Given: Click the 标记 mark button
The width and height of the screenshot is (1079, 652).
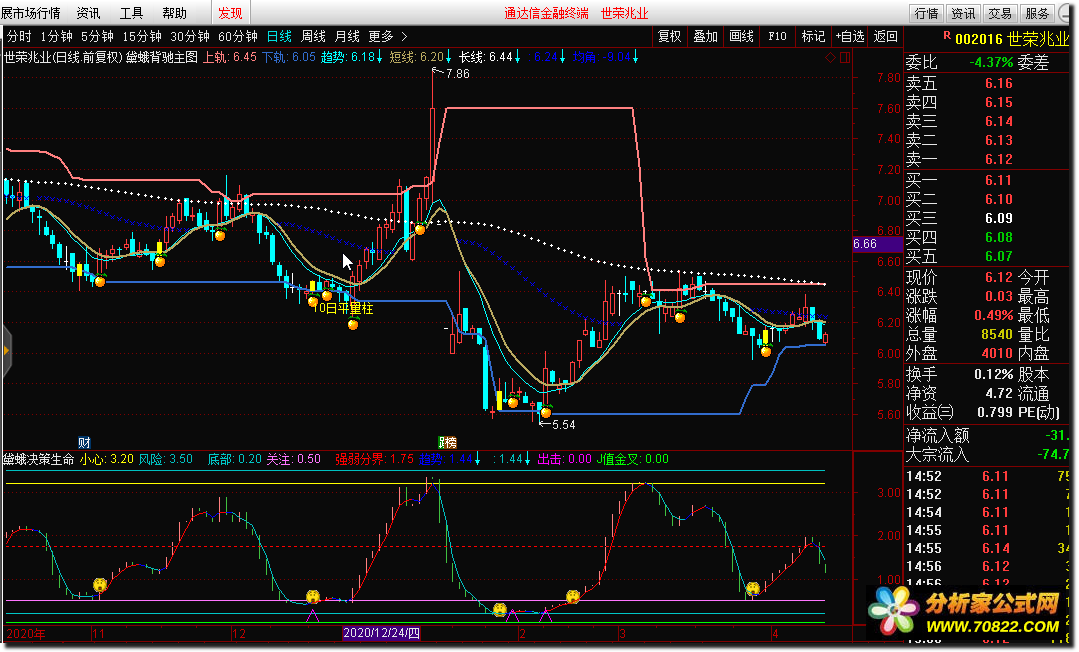Looking at the screenshot, I should [813, 36].
